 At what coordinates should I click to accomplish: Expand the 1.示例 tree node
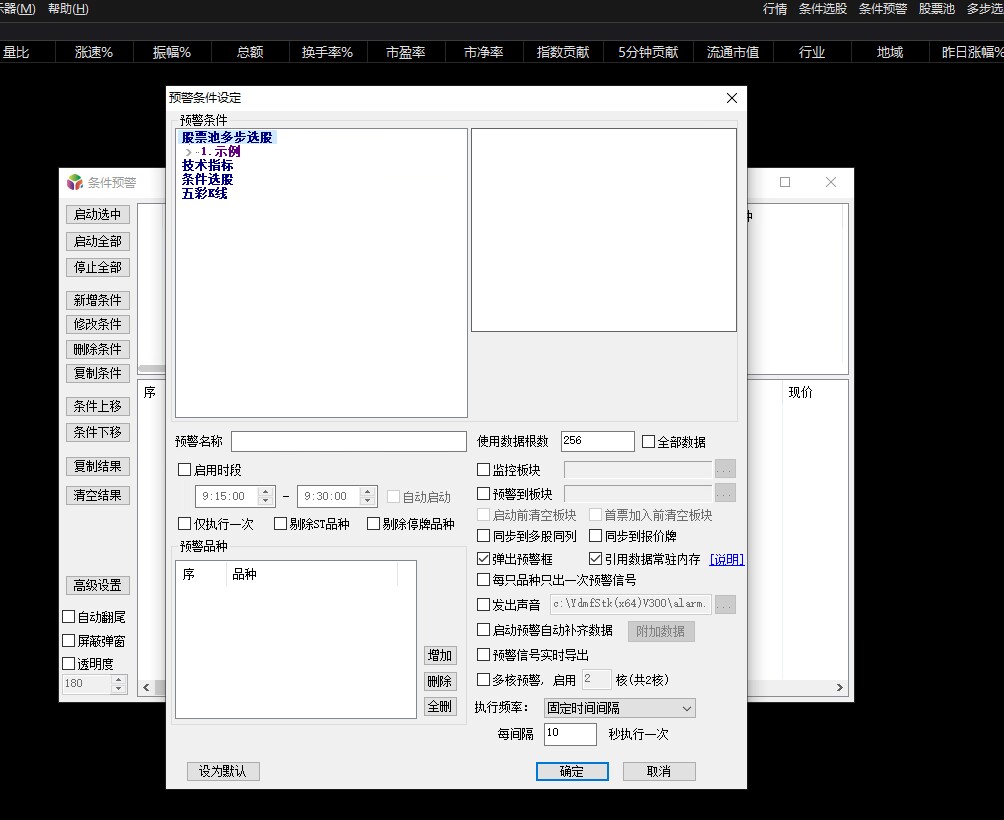pos(188,152)
